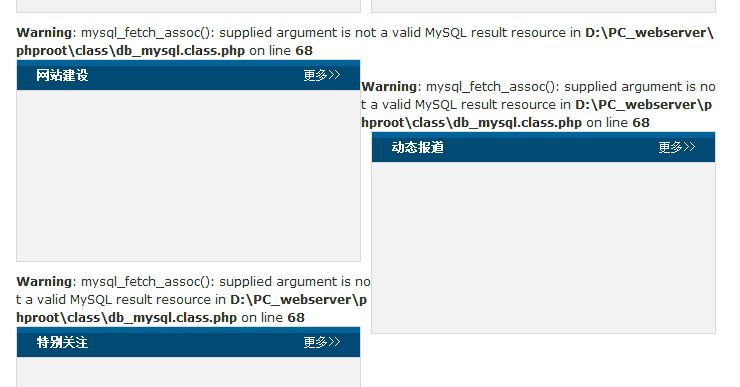Viewport: 740px width, 387px height.
Task: Open the 更多>> link in 网站建设 header
Action: point(322,76)
